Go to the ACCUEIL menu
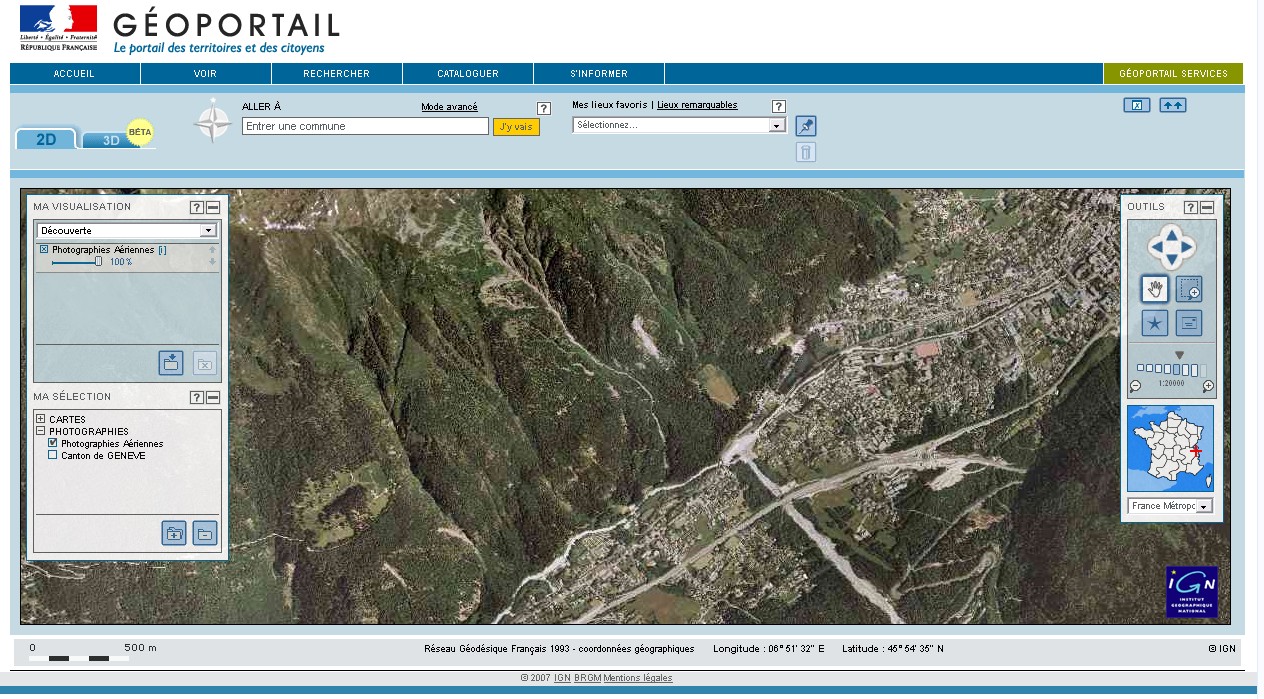1264x699 pixels. pyautogui.click(x=75, y=74)
